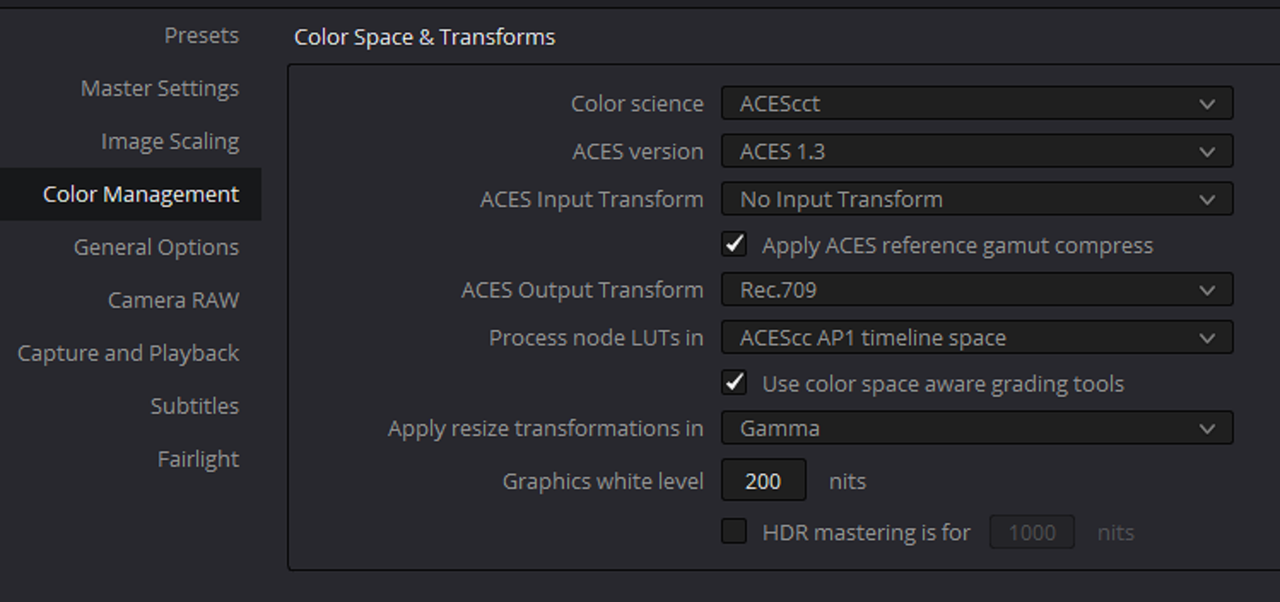Open the Color science dropdown

click(977, 103)
